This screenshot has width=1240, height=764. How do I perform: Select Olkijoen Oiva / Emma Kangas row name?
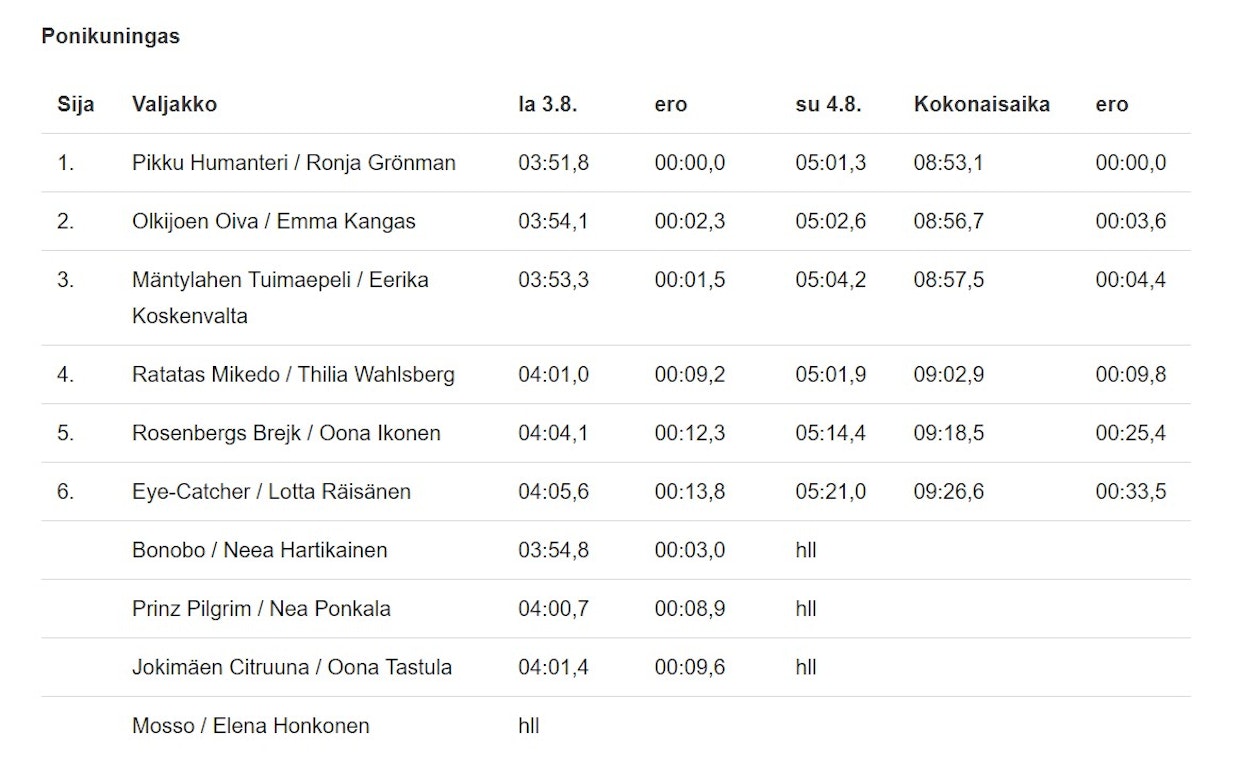coord(273,221)
